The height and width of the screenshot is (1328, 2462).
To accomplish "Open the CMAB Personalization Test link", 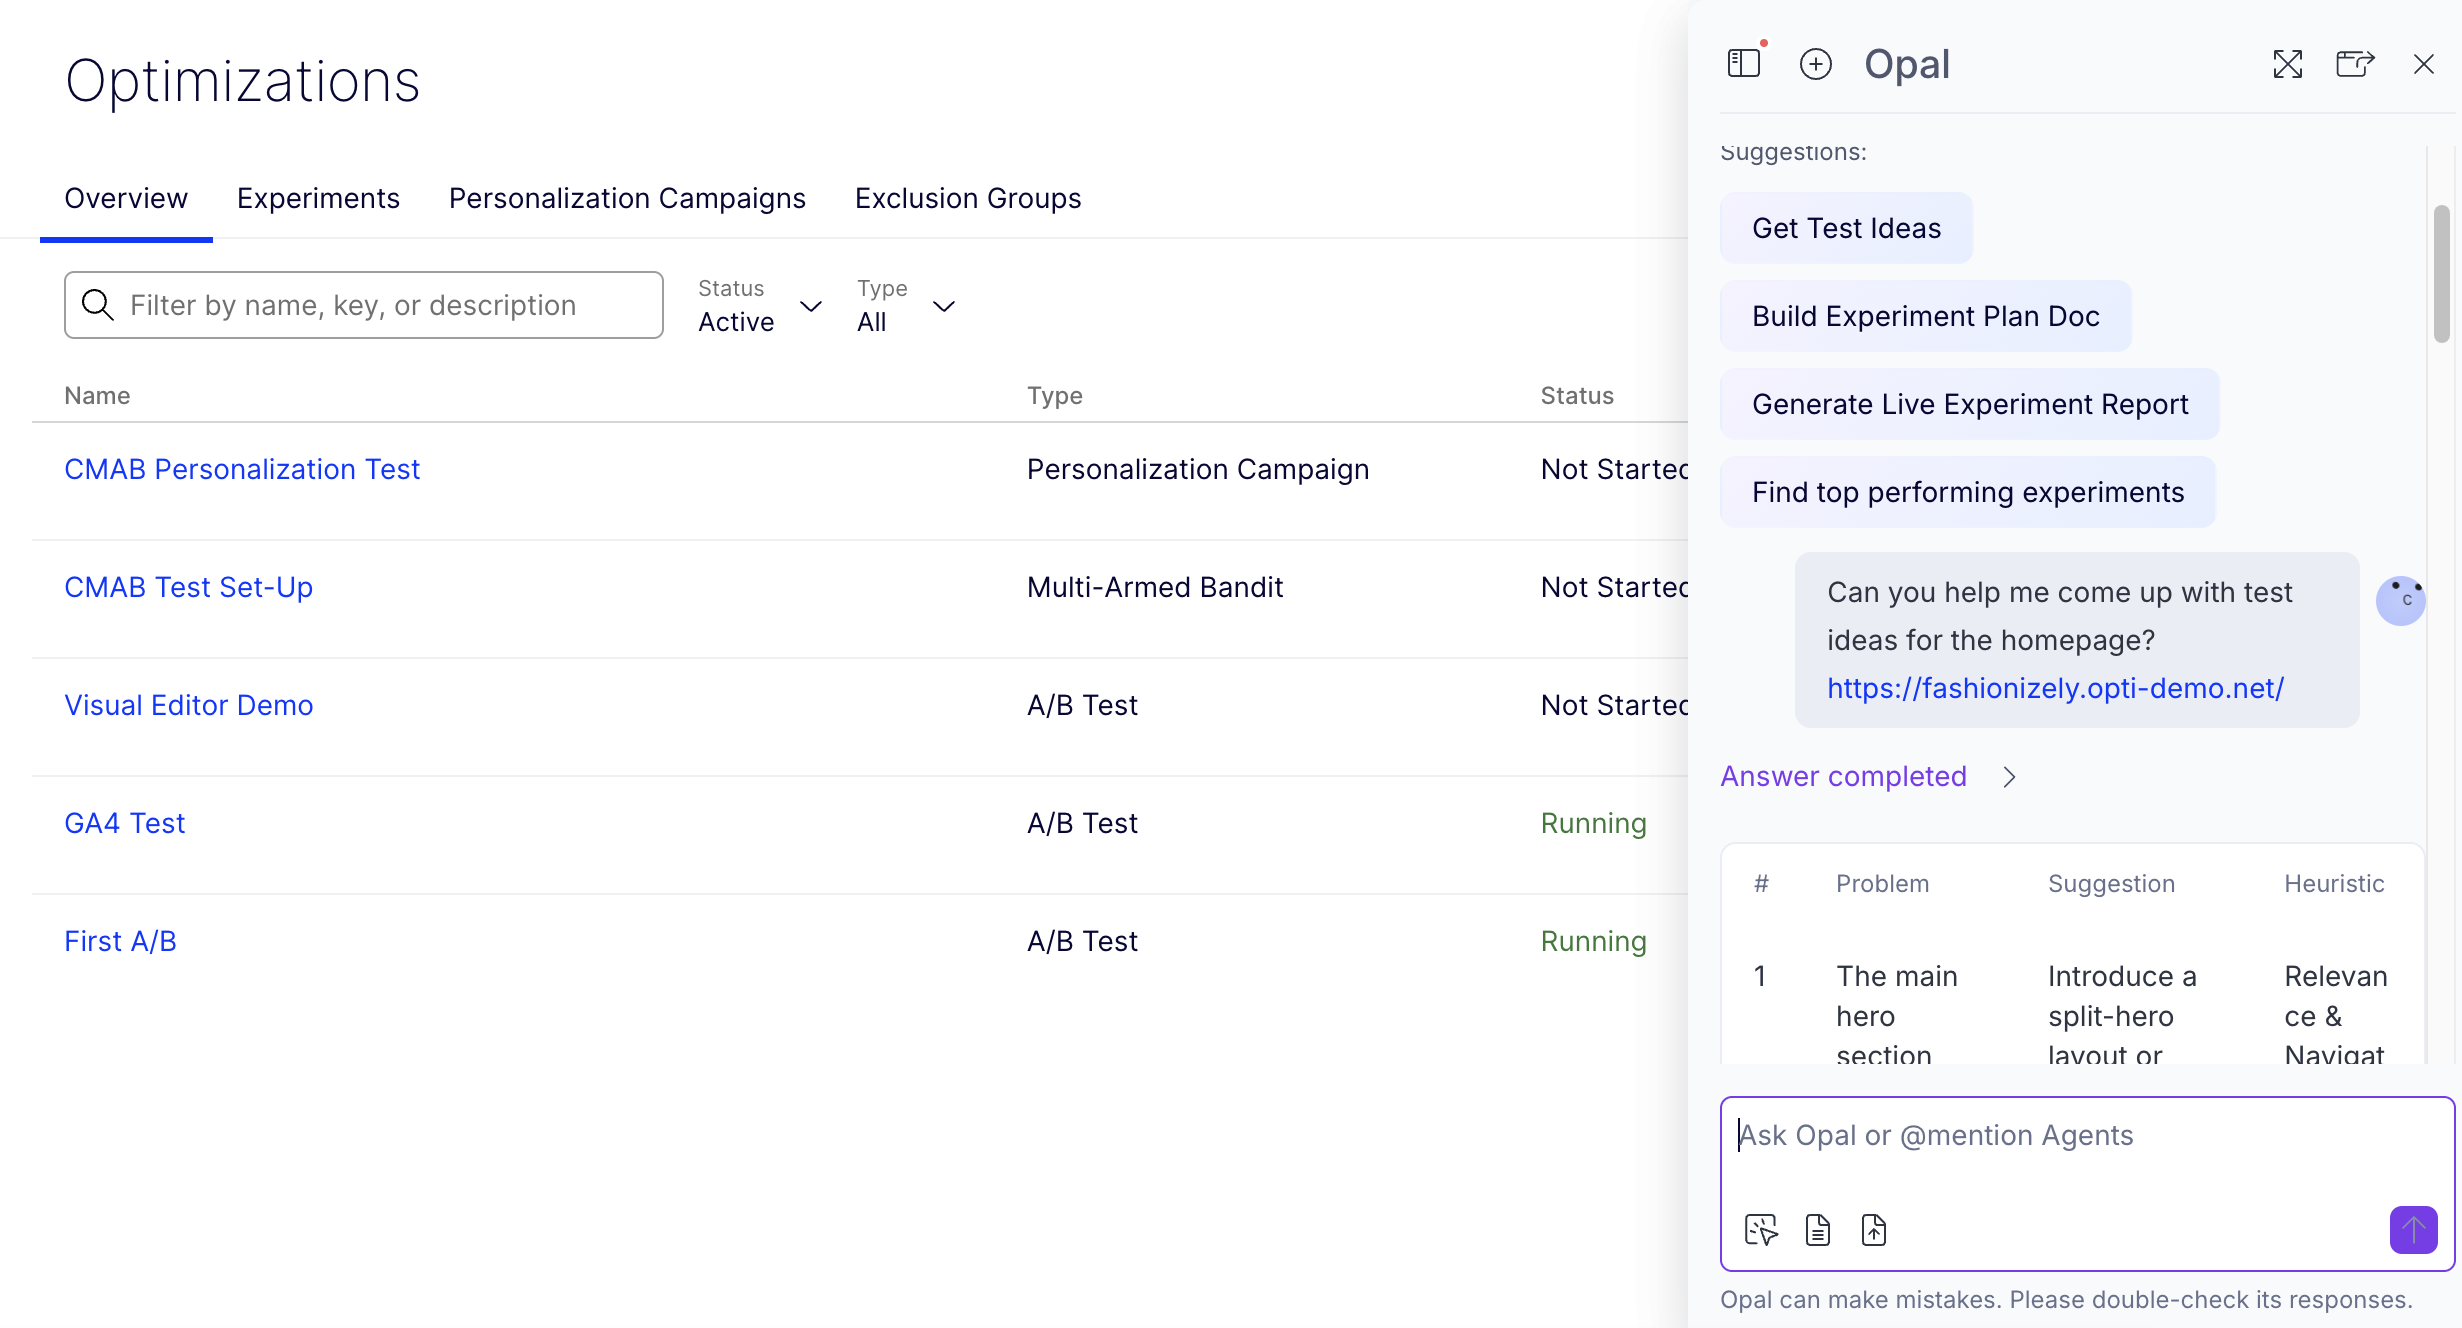I will point(242,469).
